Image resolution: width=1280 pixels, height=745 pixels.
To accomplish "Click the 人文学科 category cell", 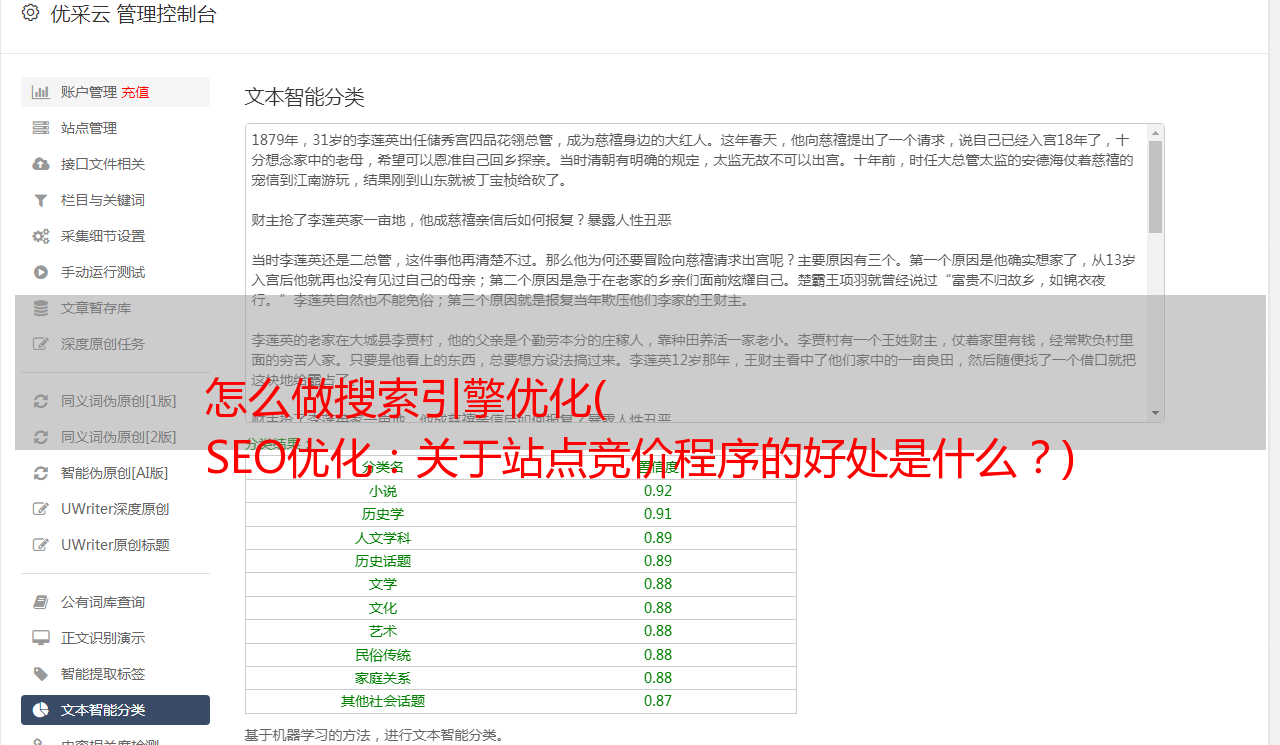I will pos(383,538).
